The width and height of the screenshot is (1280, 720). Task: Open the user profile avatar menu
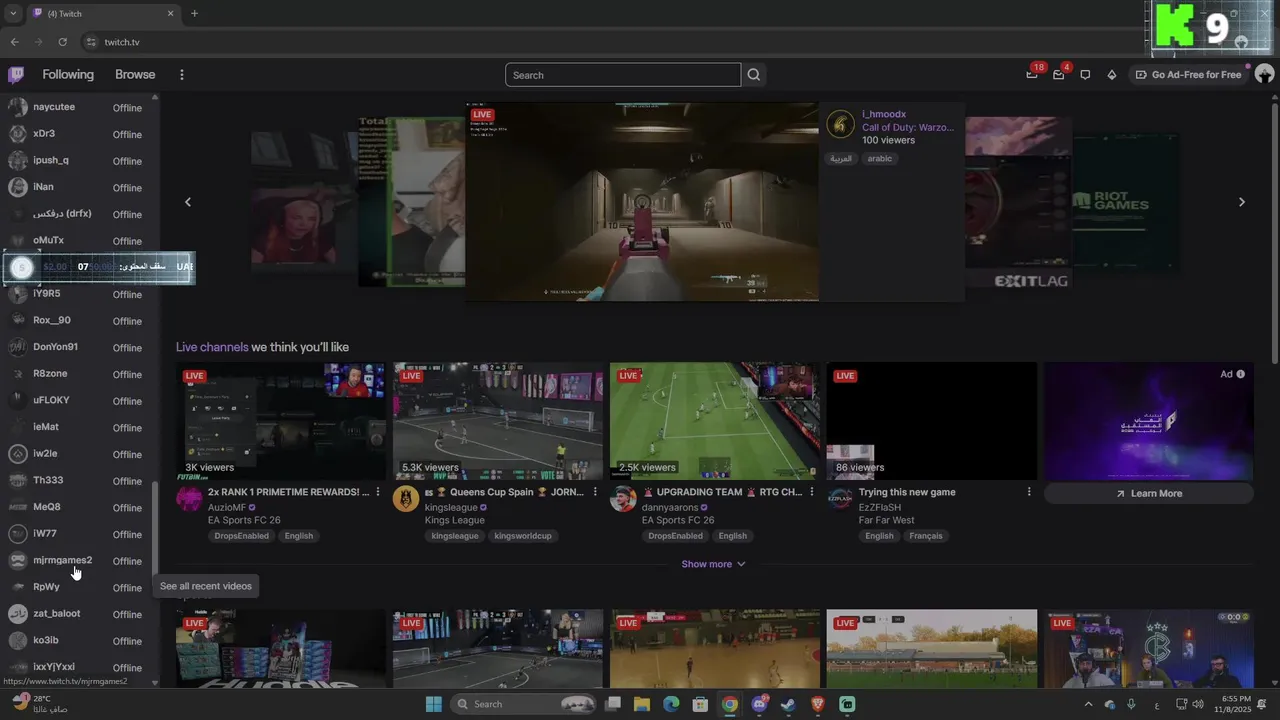(1264, 75)
